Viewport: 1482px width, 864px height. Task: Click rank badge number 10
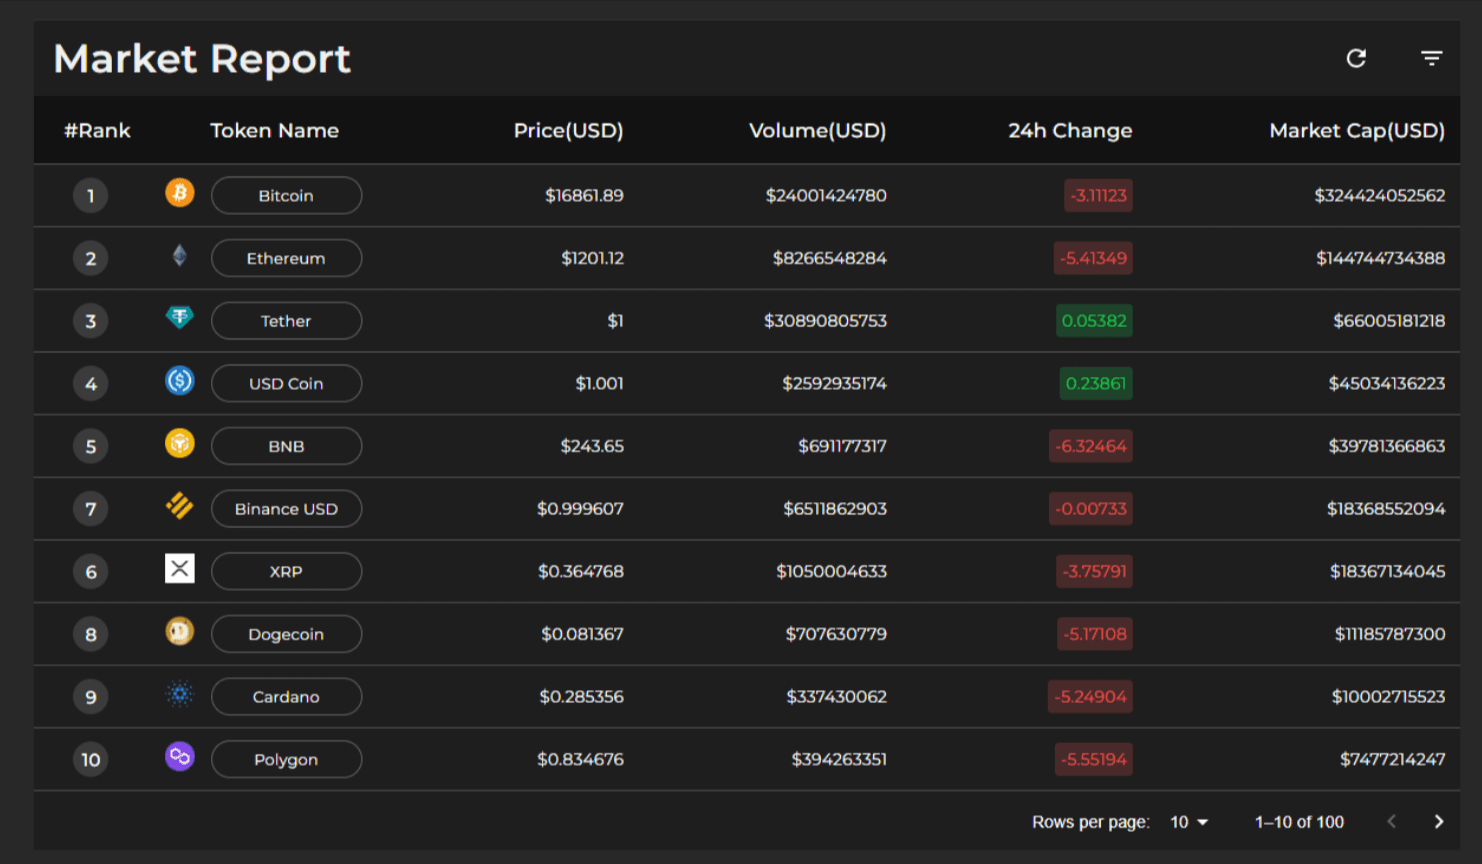click(x=91, y=760)
